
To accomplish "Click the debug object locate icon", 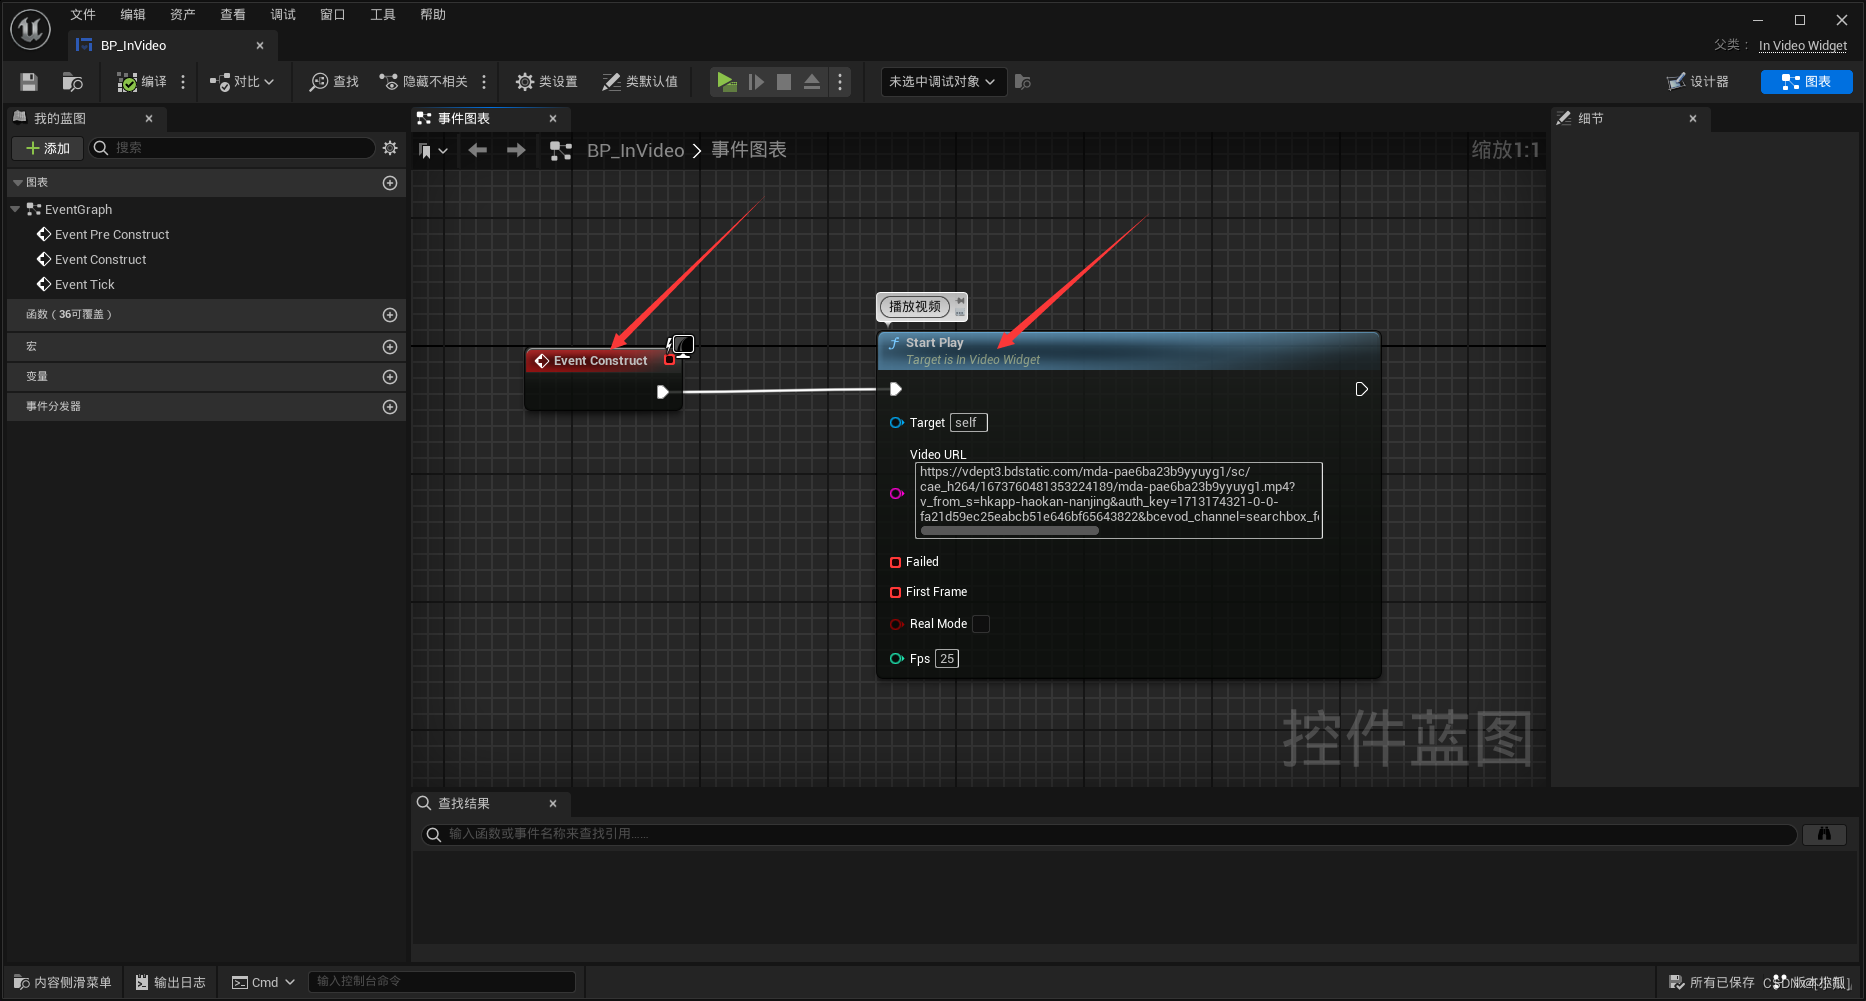I will (x=1022, y=82).
